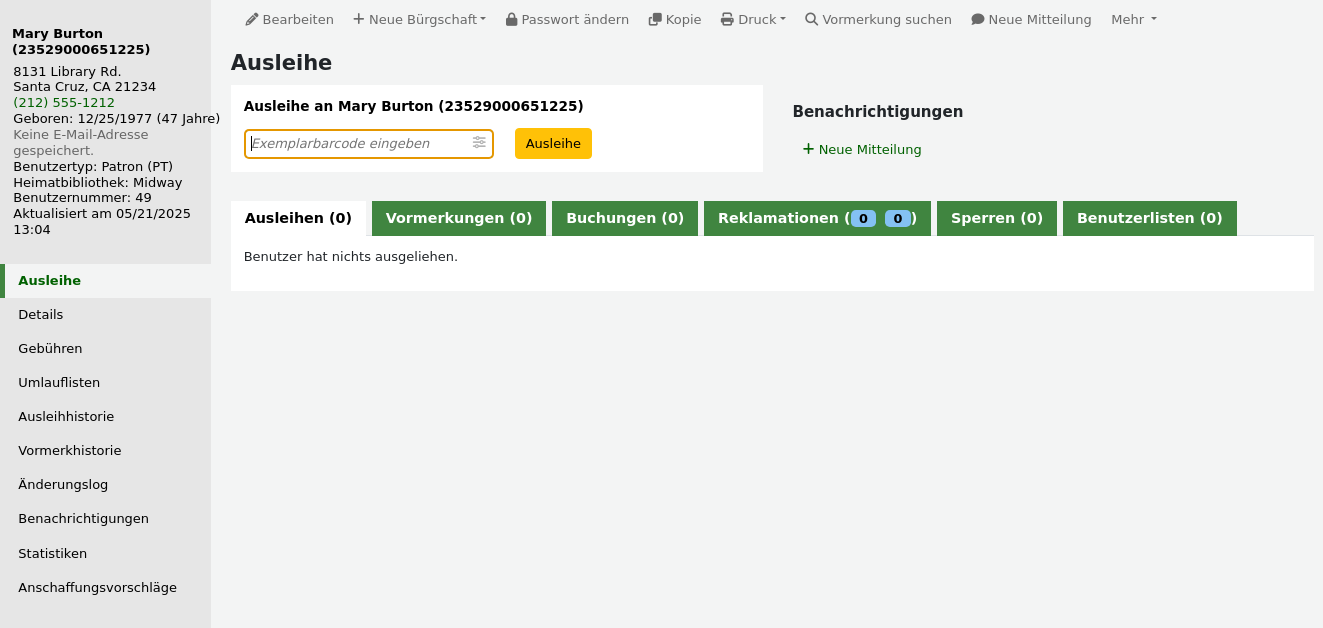This screenshot has height=628, width=1323.
Task: Open Benachrichtigungen in the sidebar
Action: 105,519
